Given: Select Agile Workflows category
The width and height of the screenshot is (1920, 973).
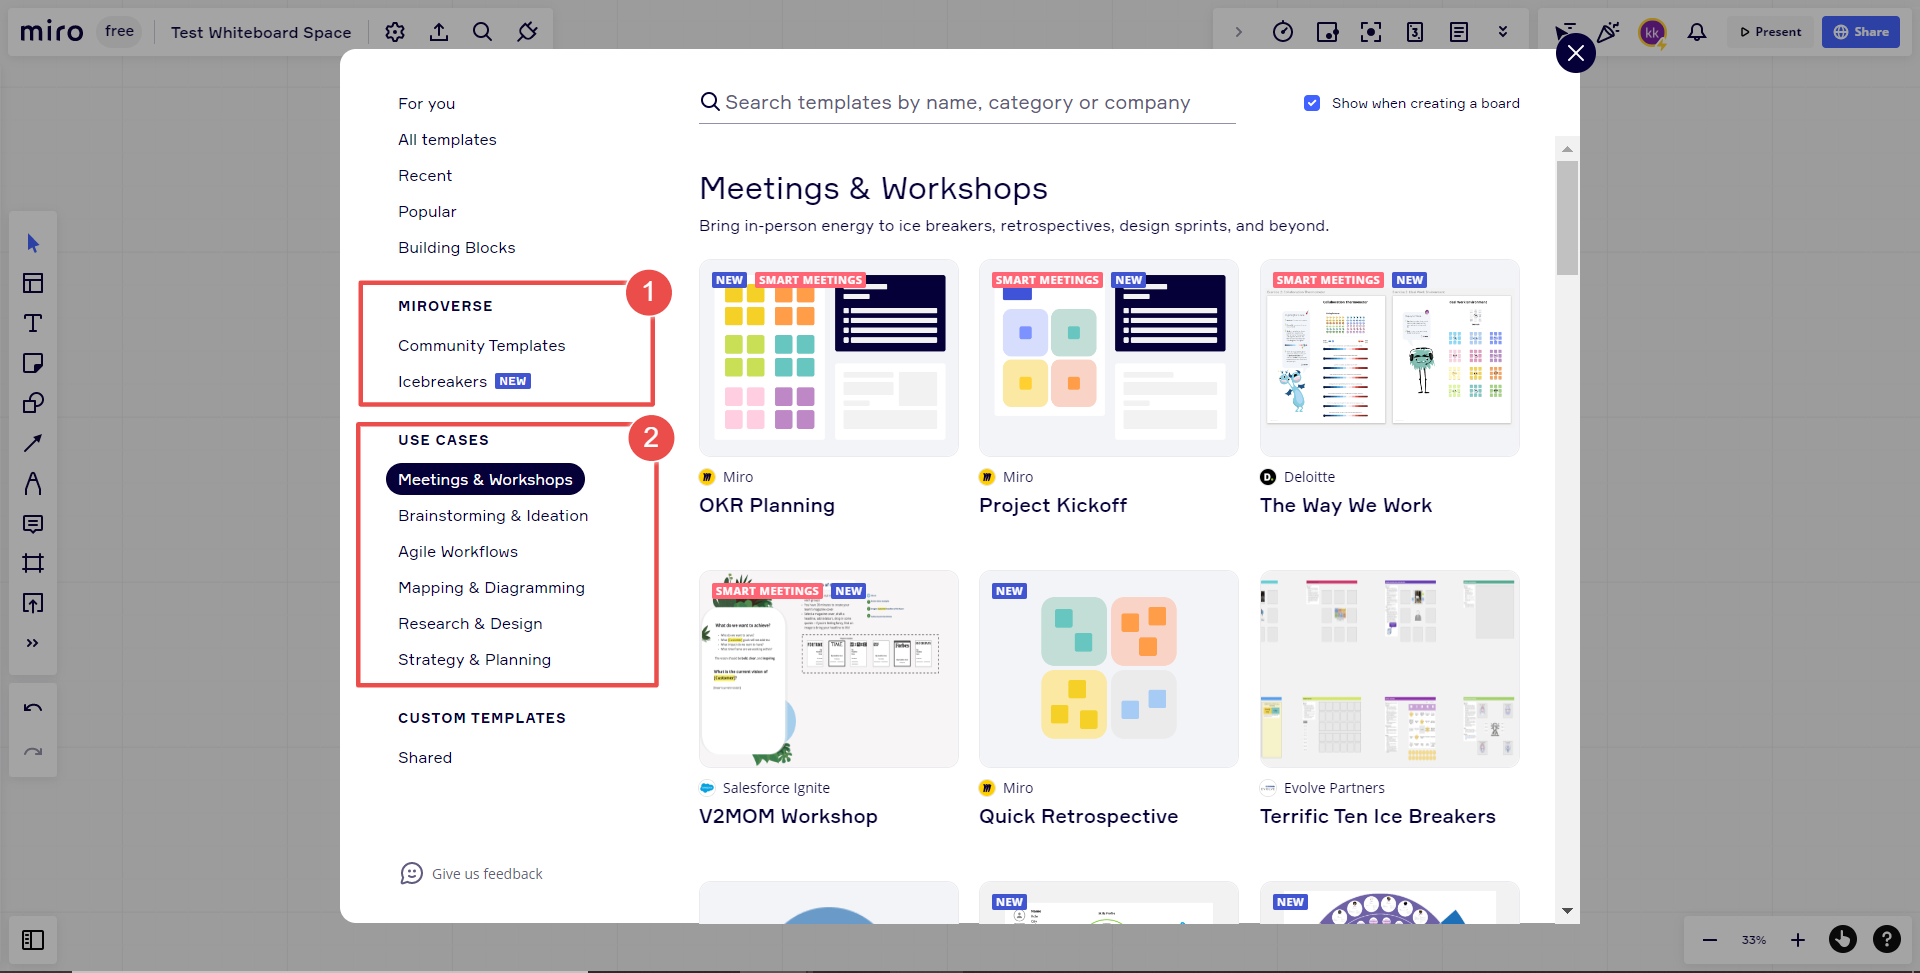Looking at the screenshot, I should 458,551.
